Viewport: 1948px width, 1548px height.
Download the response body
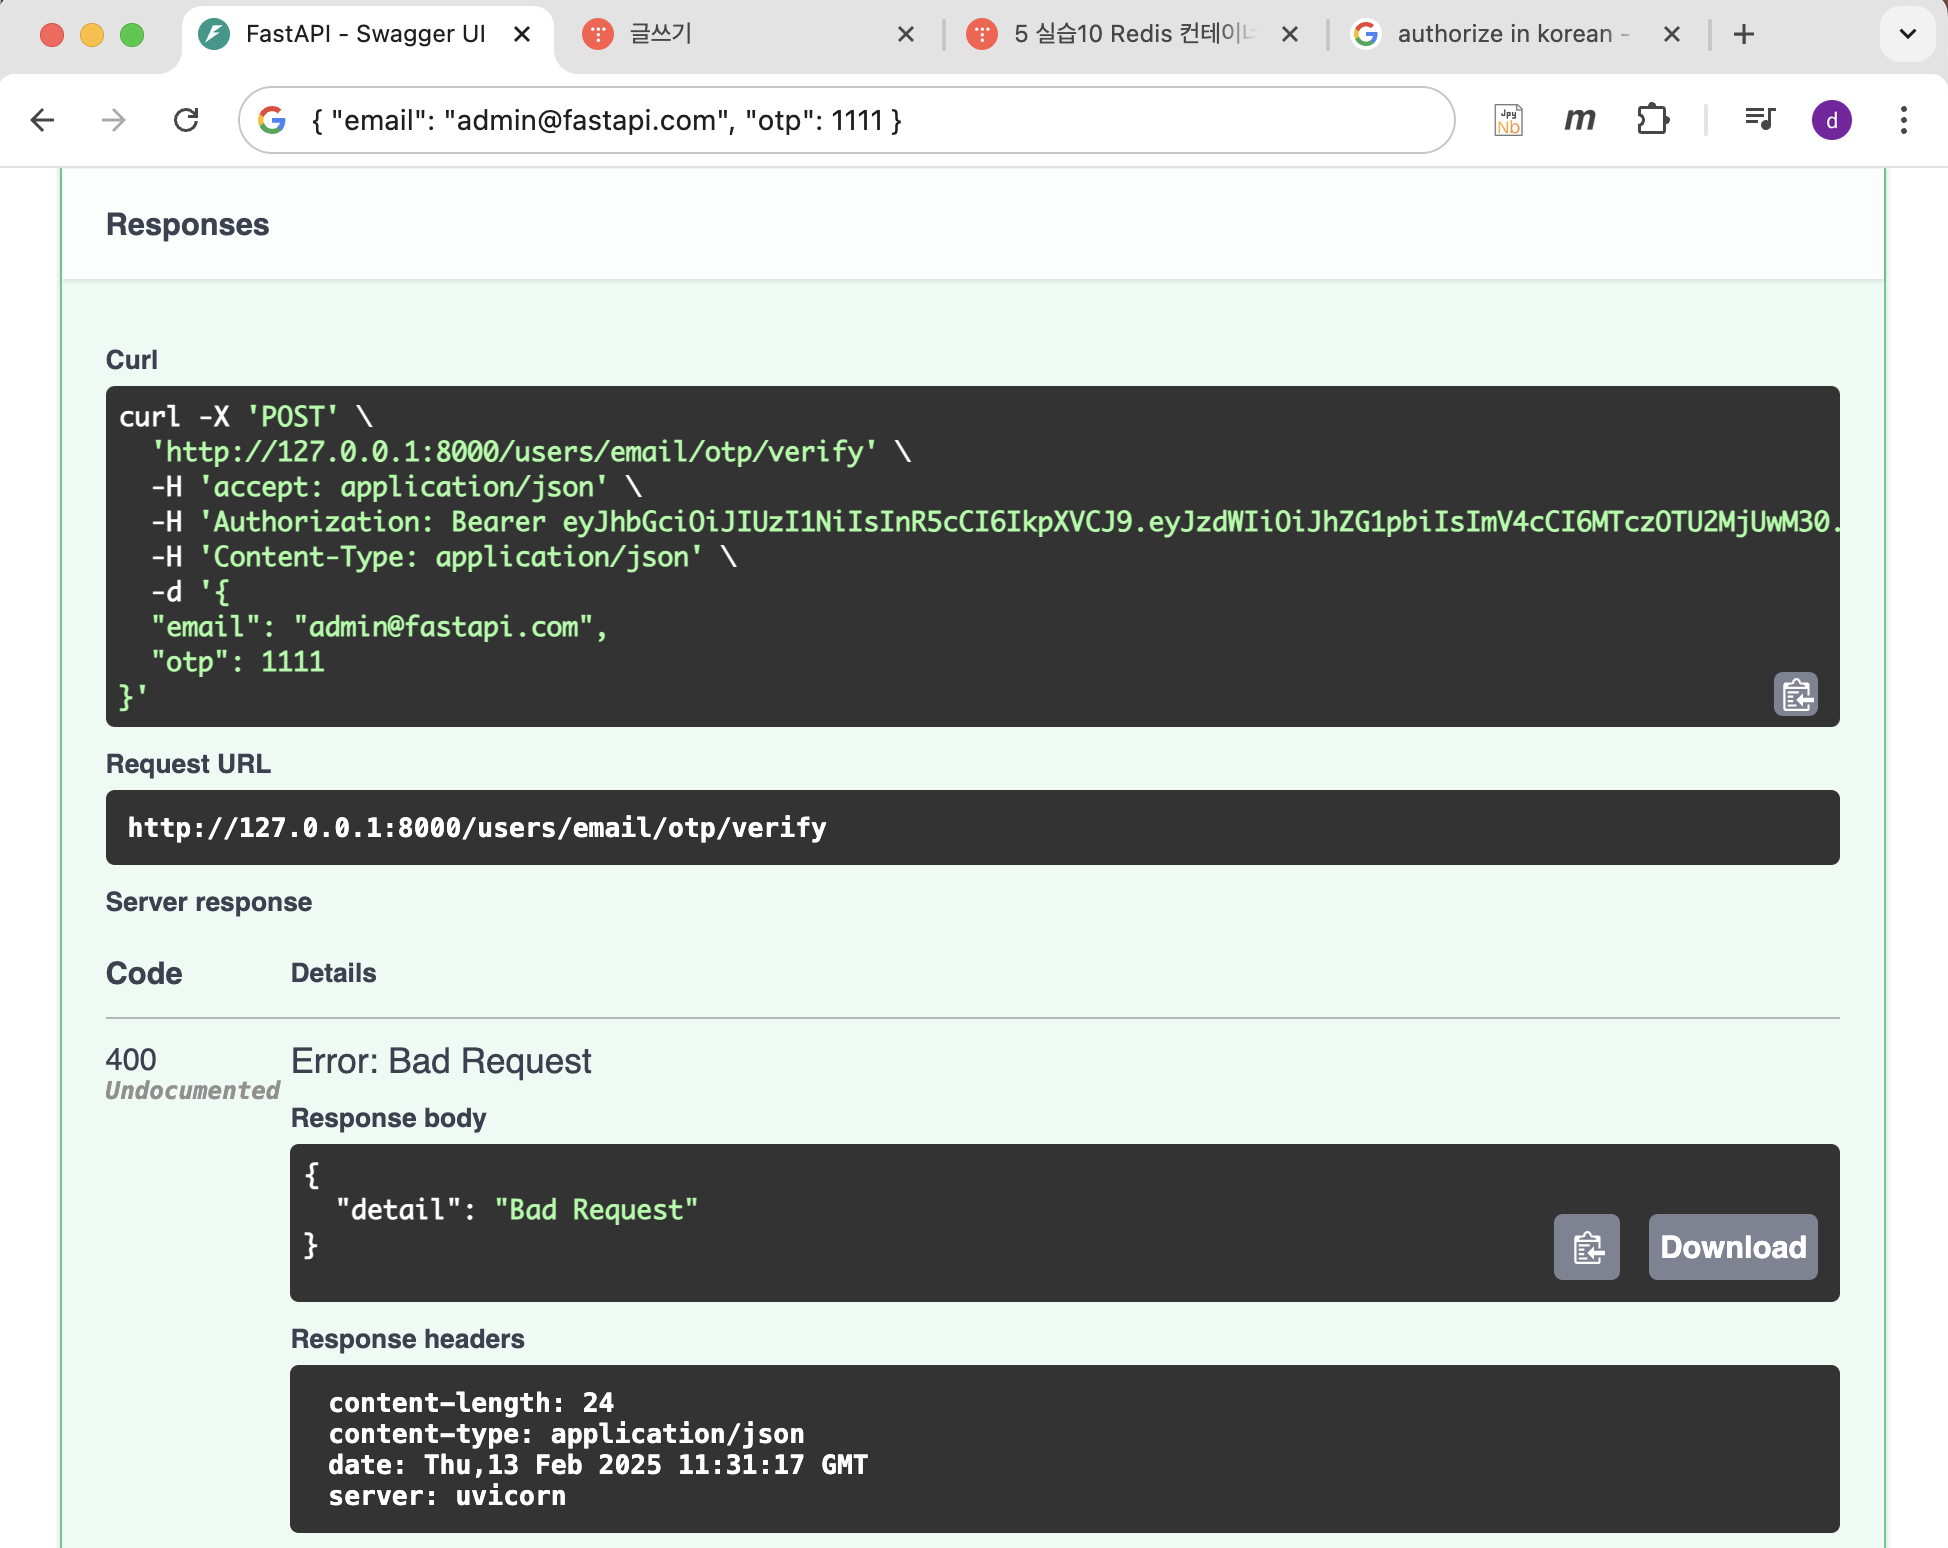(x=1732, y=1247)
